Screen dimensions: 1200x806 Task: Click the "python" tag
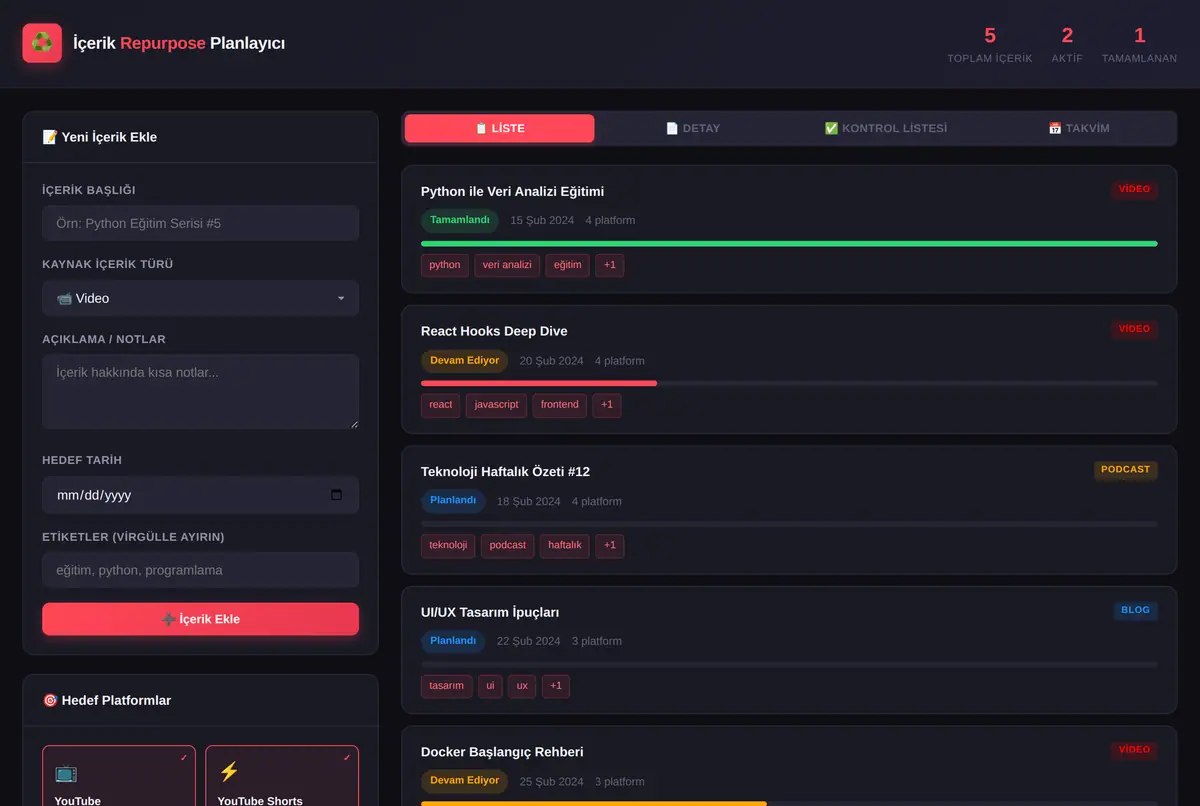[x=445, y=265]
